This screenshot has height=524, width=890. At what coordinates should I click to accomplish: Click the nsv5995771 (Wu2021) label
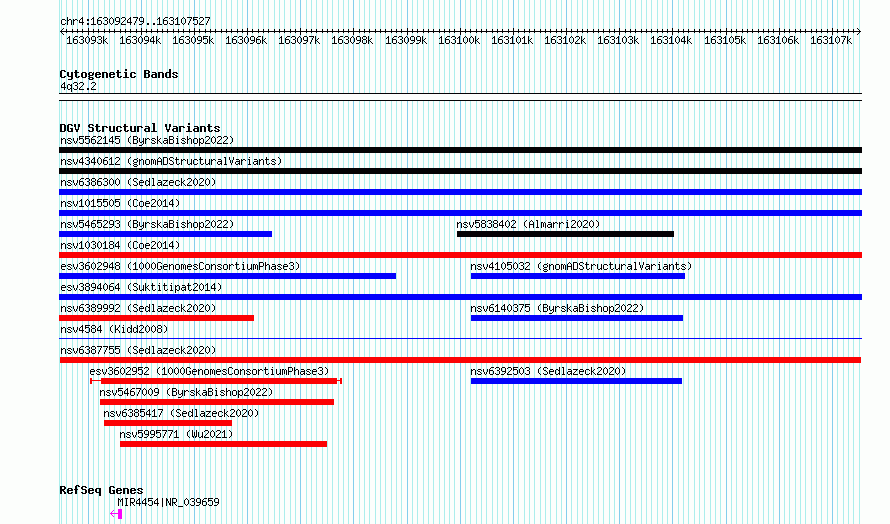coord(177,434)
